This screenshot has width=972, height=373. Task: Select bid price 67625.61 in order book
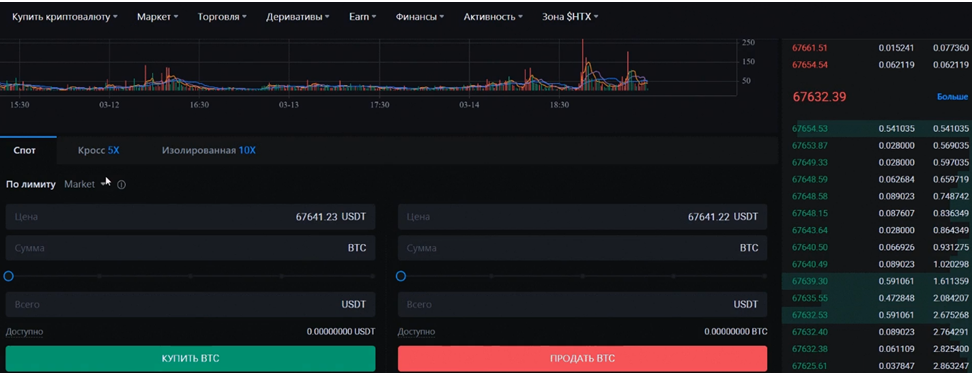click(810, 366)
